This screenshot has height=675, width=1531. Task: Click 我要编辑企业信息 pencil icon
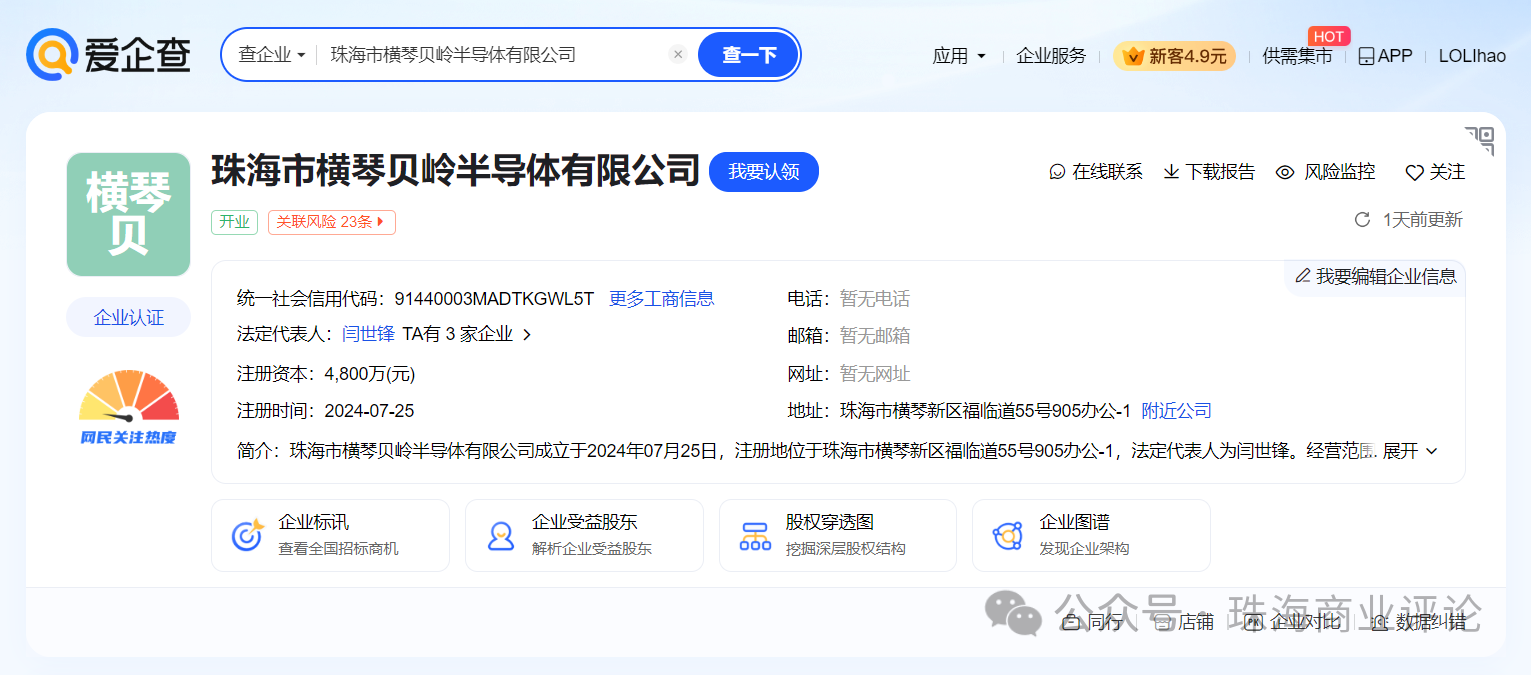click(x=1302, y=276)
